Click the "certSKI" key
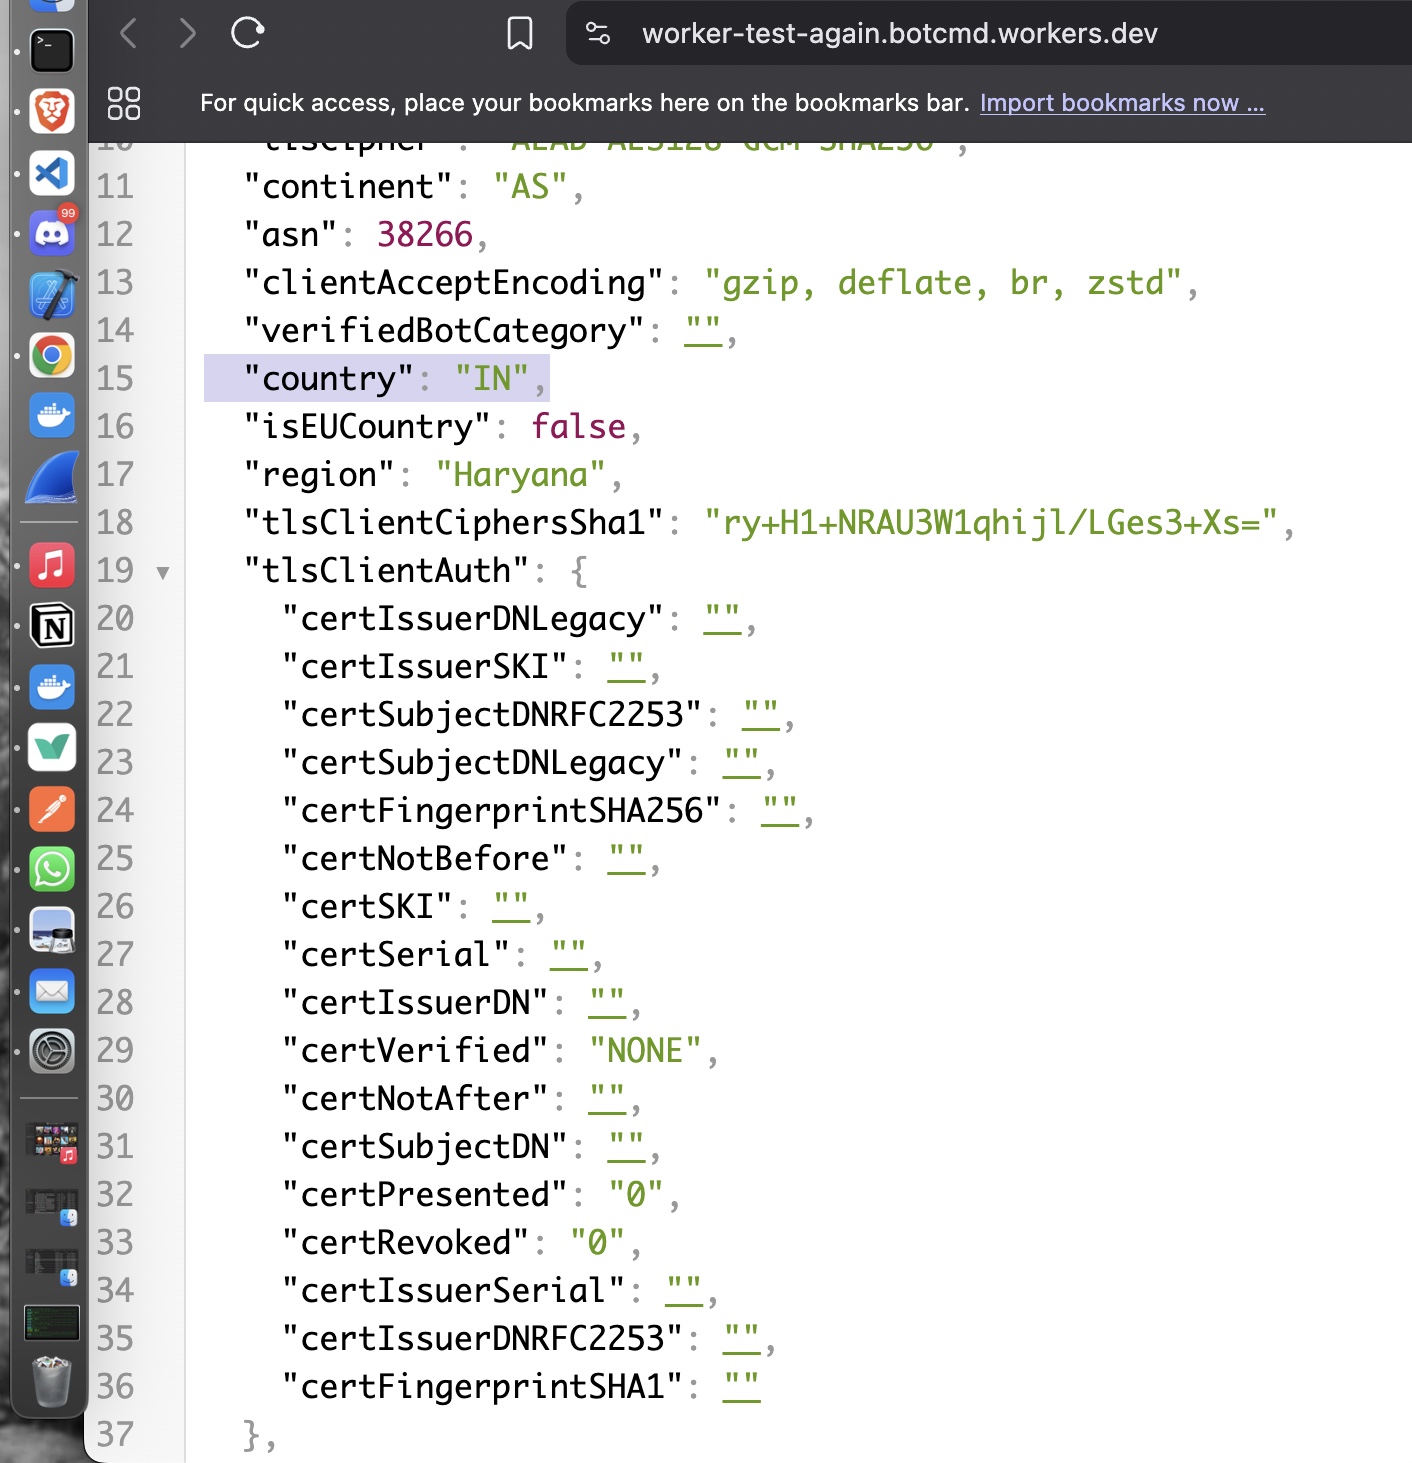 pos(368,907)
